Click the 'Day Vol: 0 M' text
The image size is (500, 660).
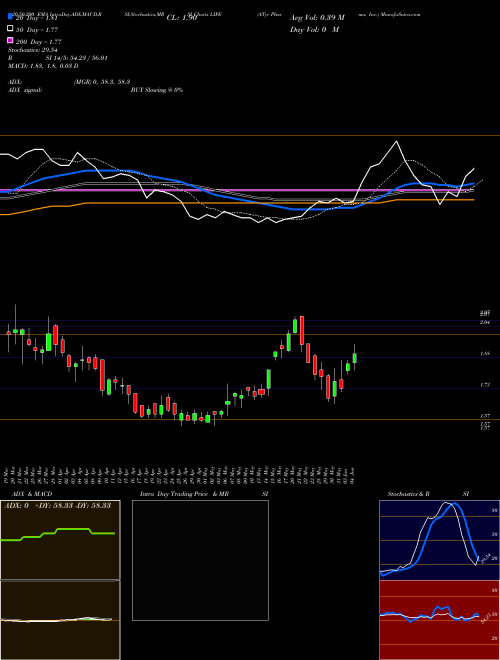point(314,29)
